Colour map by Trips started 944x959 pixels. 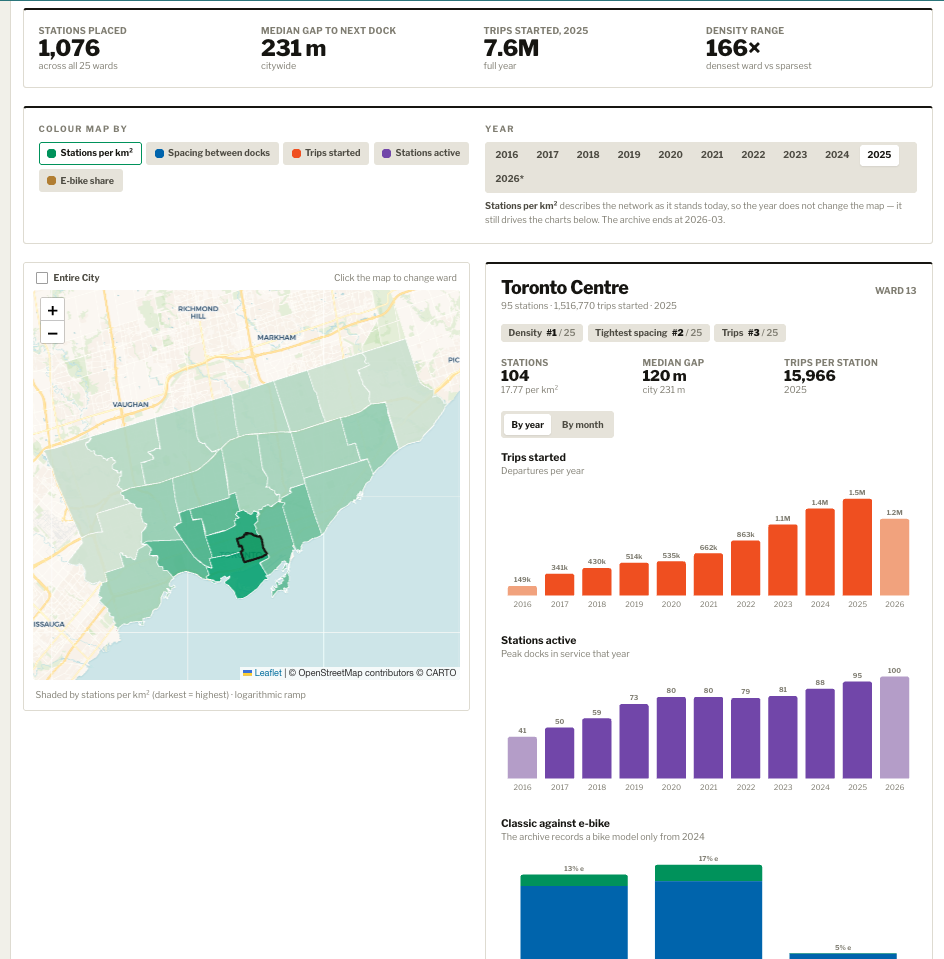click(x=326, y=154)
